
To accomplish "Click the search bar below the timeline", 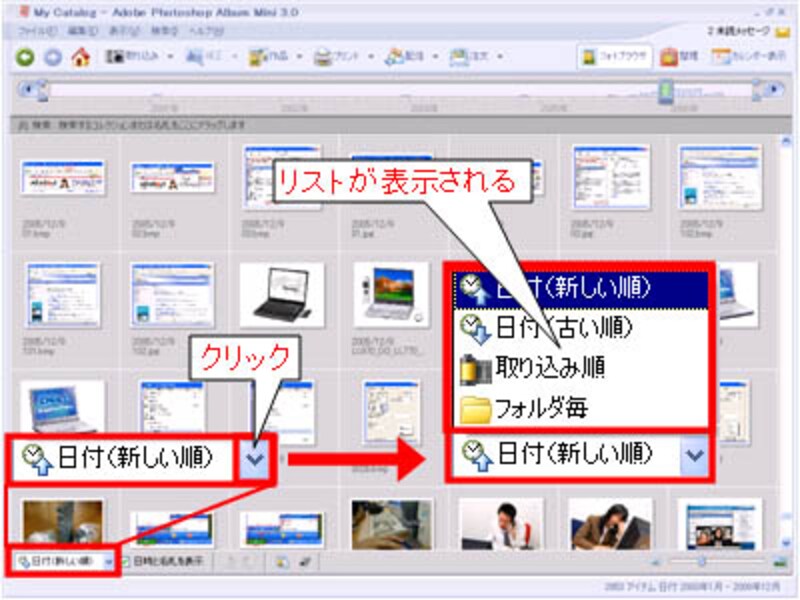I will point(401,125).
